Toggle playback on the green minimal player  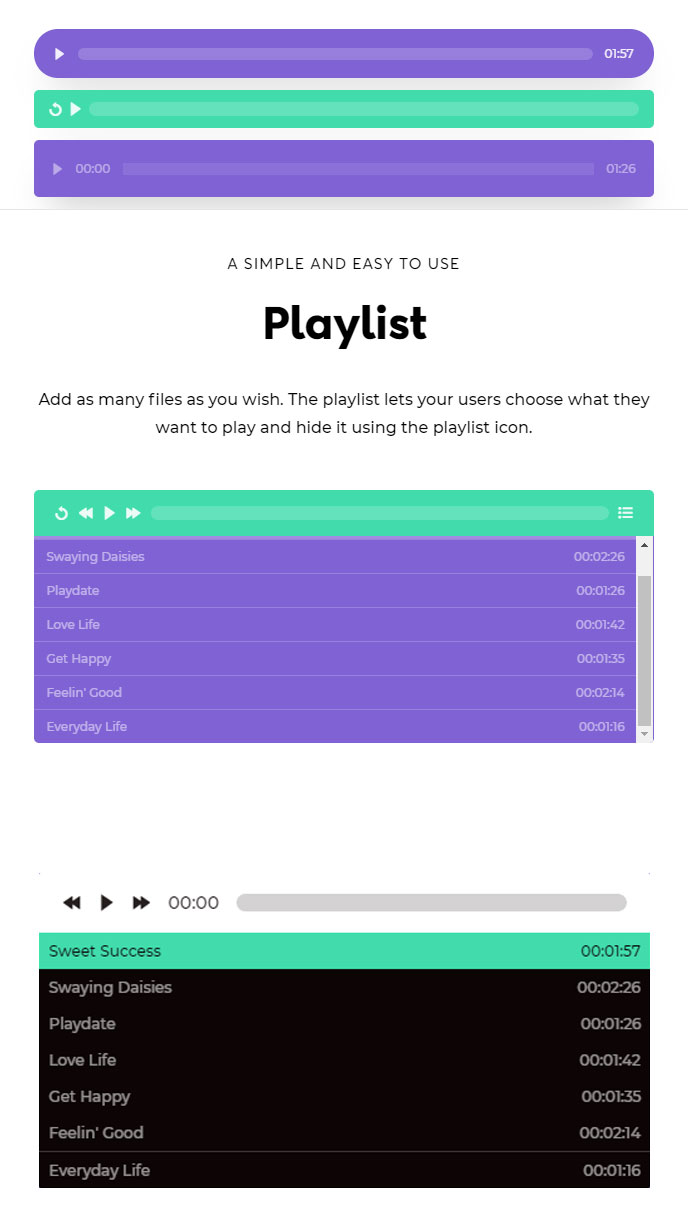tap(74, 109)
